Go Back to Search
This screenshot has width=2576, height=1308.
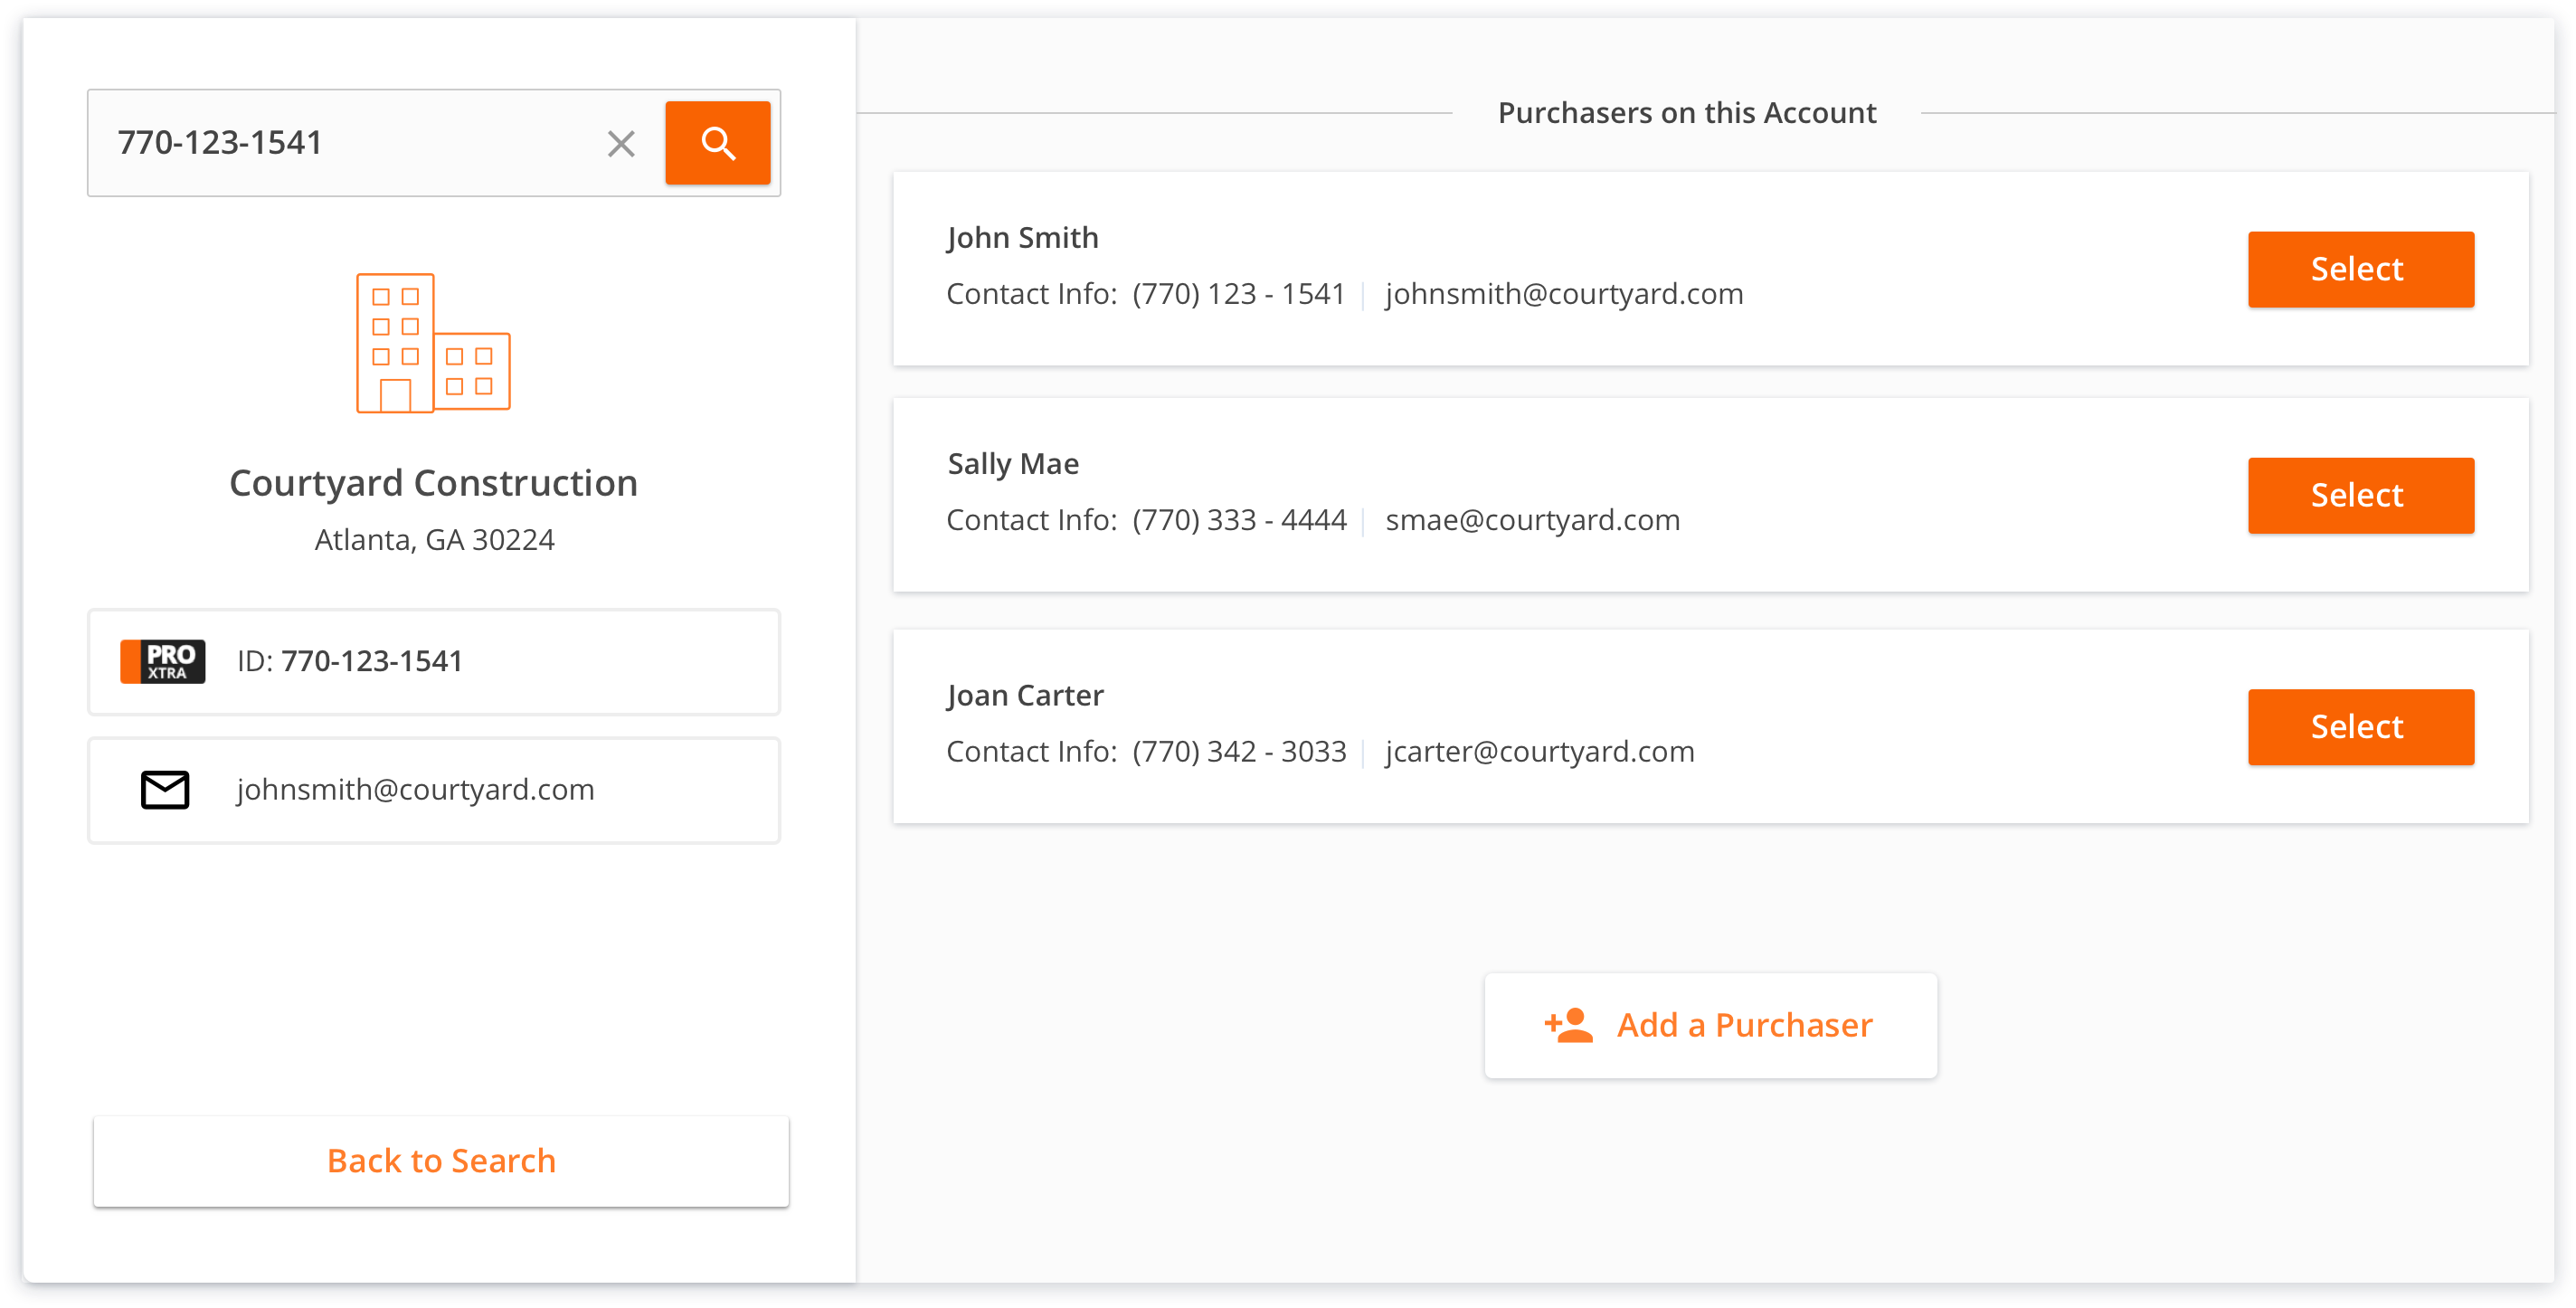[441, 1161]
